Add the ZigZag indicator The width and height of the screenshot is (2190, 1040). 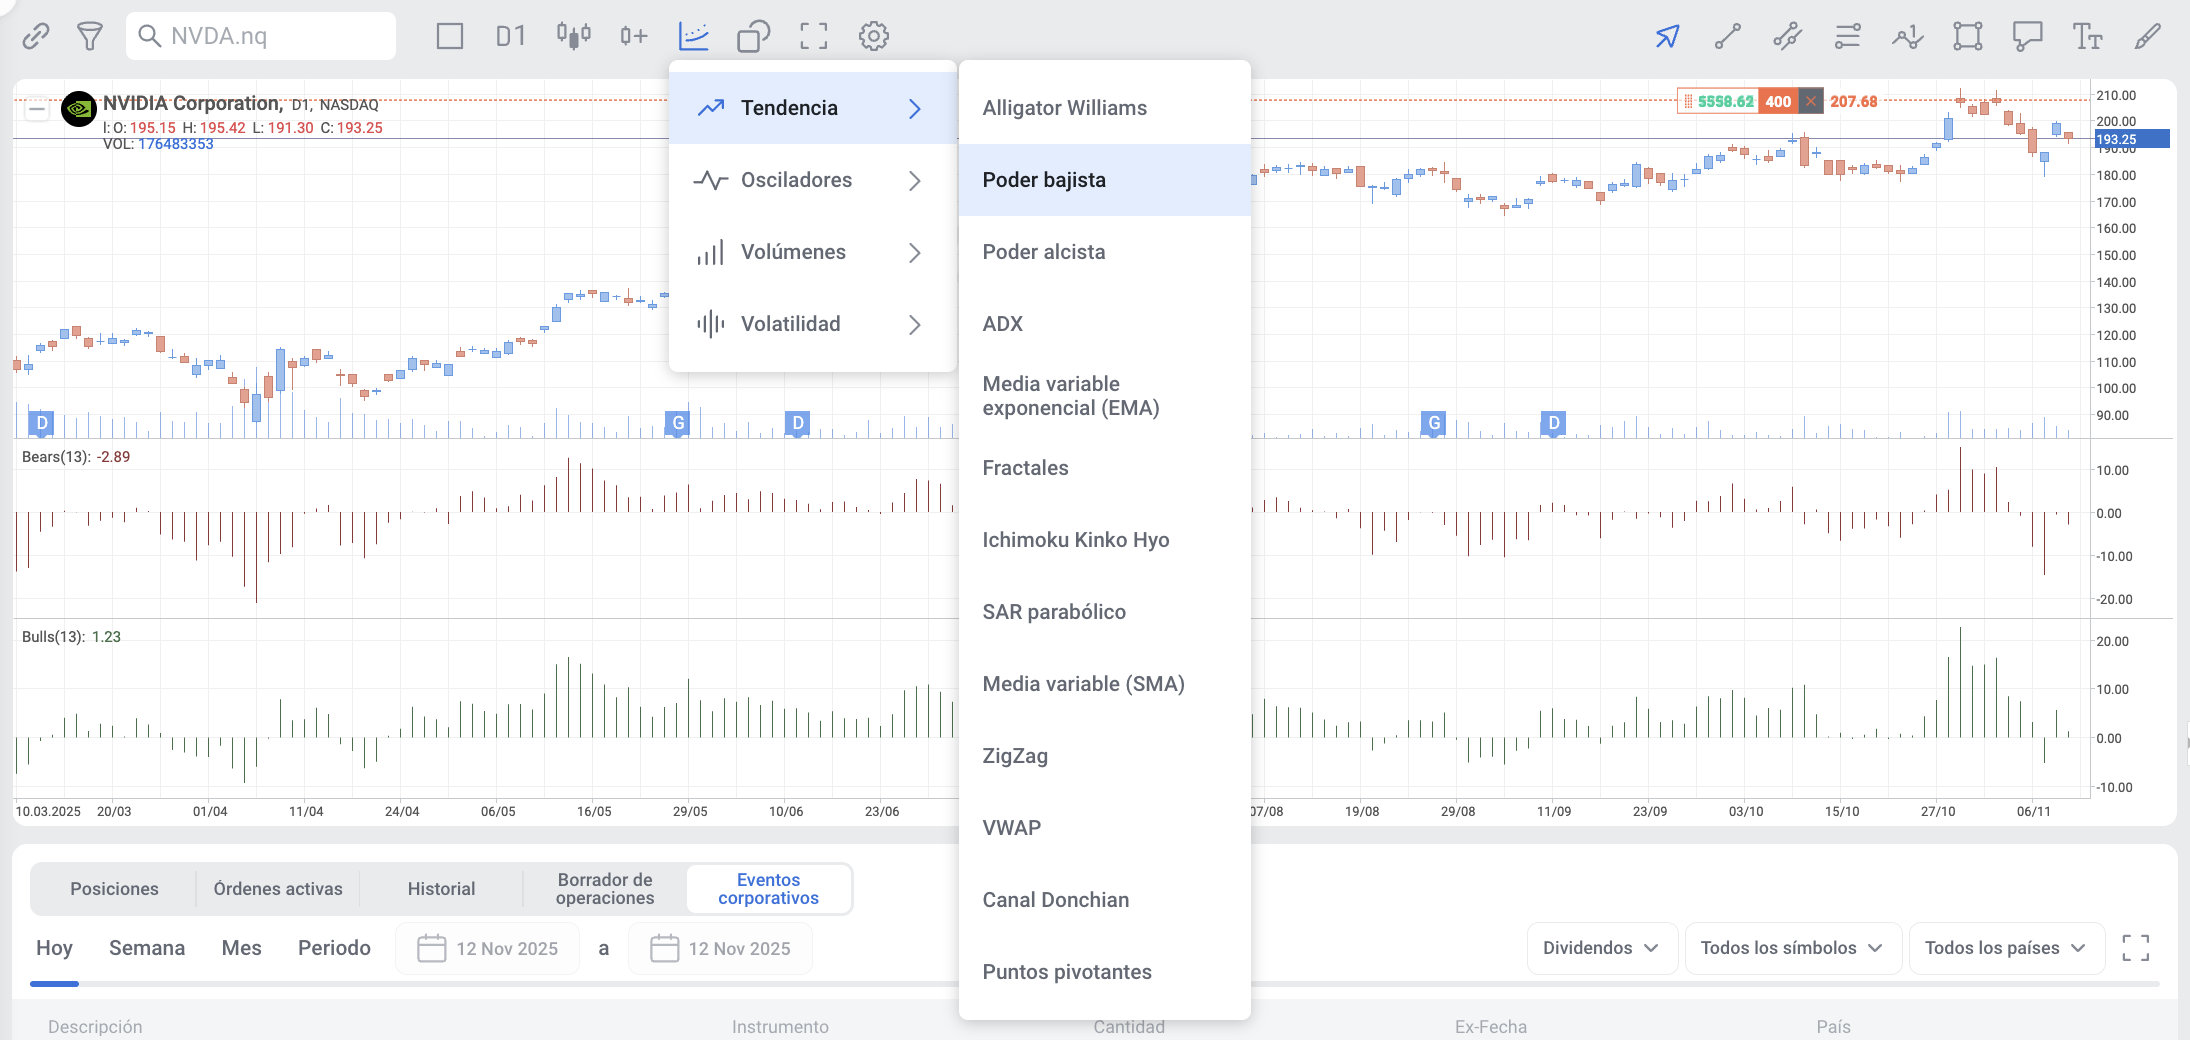(x=1105, y=756)
